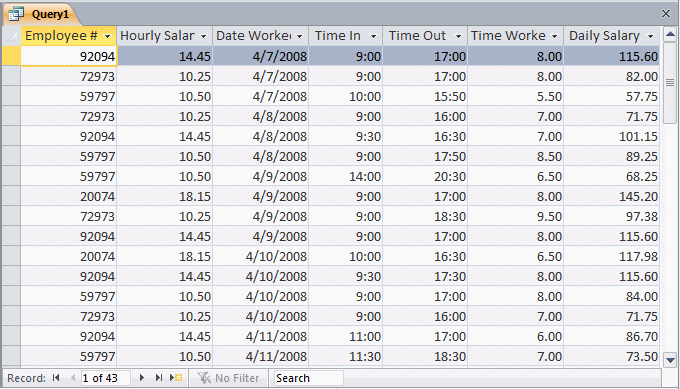Select all rows with corner selector

pos(11,36)
